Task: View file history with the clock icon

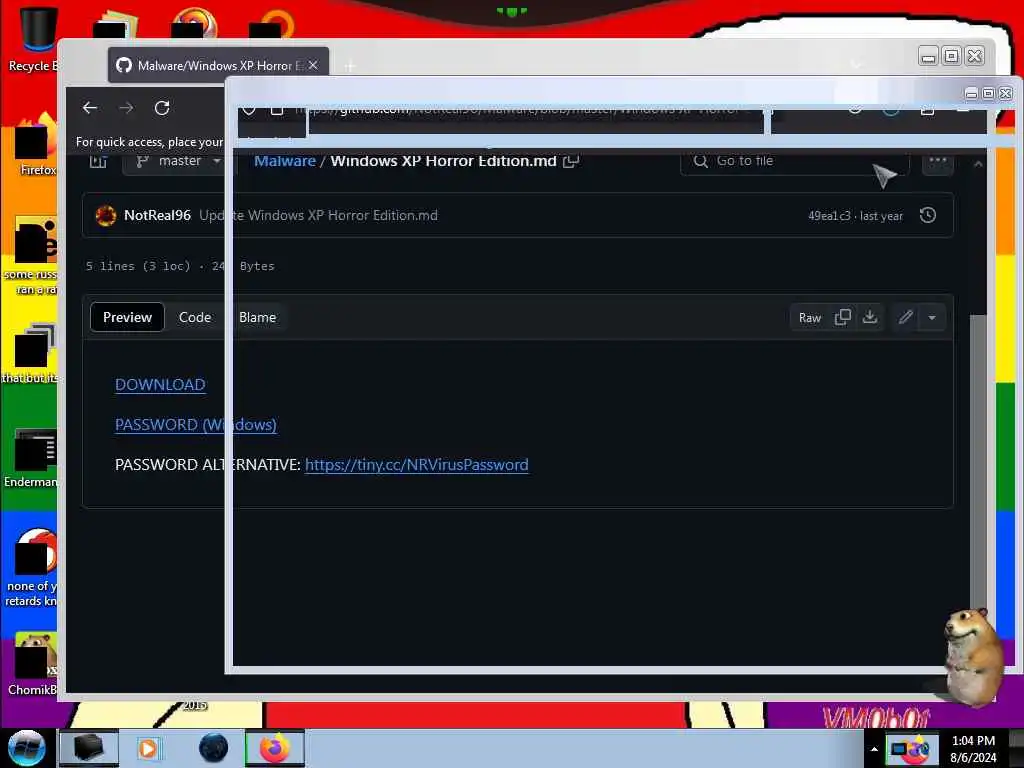Action: 927,216
